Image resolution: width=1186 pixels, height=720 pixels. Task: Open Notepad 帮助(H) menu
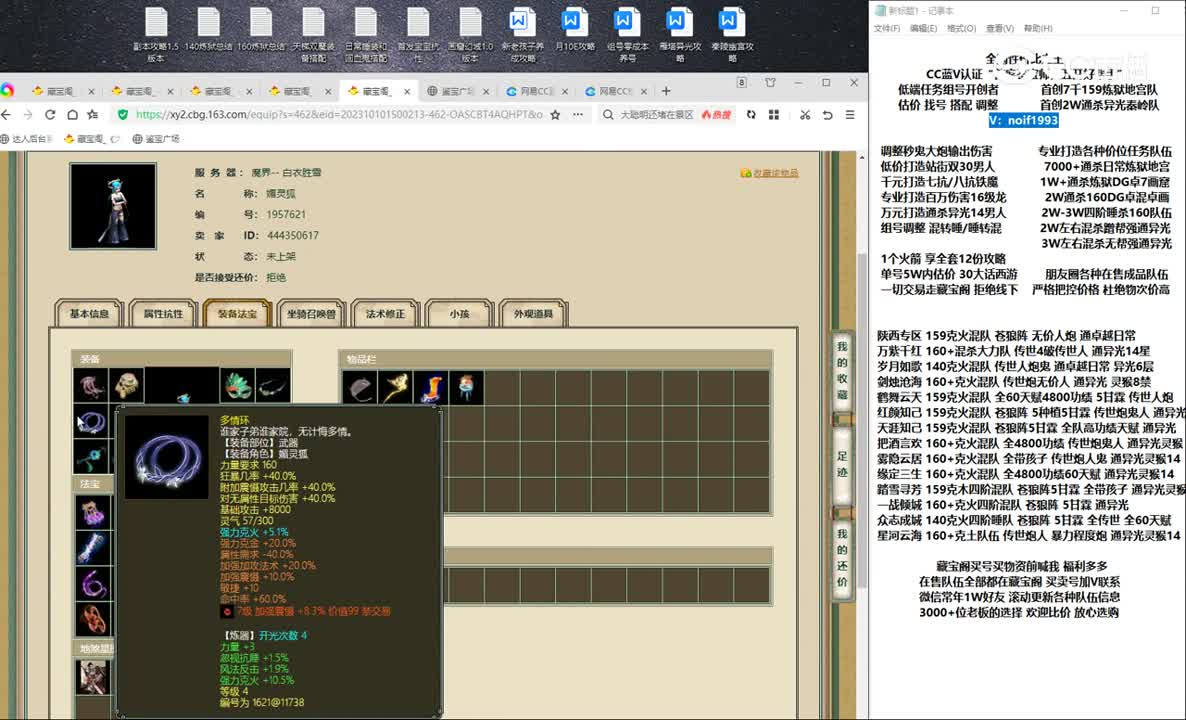[1038, 29]
